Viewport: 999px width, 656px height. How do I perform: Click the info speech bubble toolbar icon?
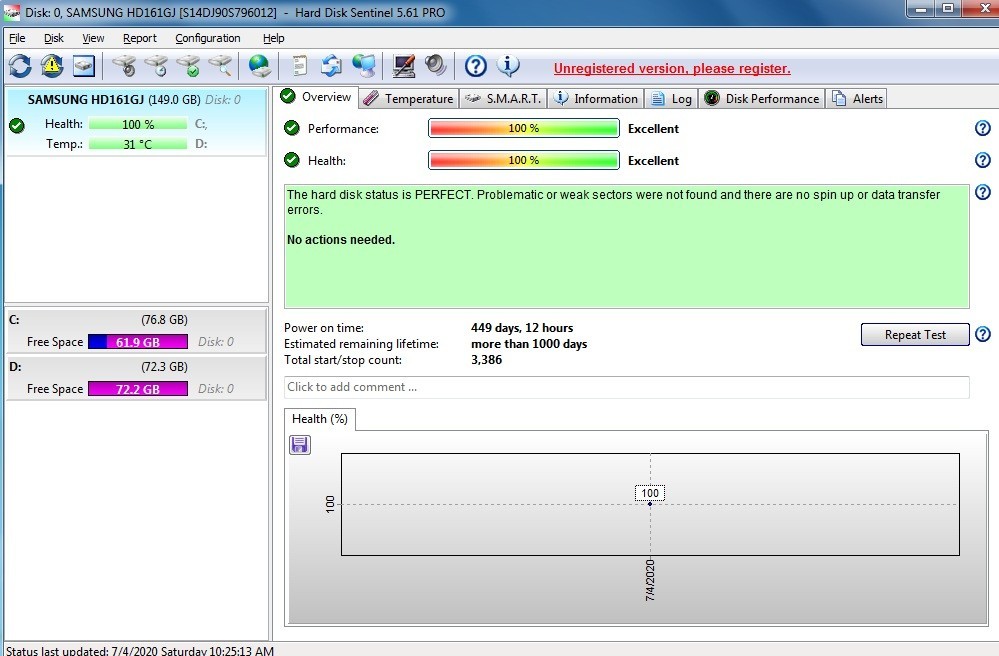[508, 66]
